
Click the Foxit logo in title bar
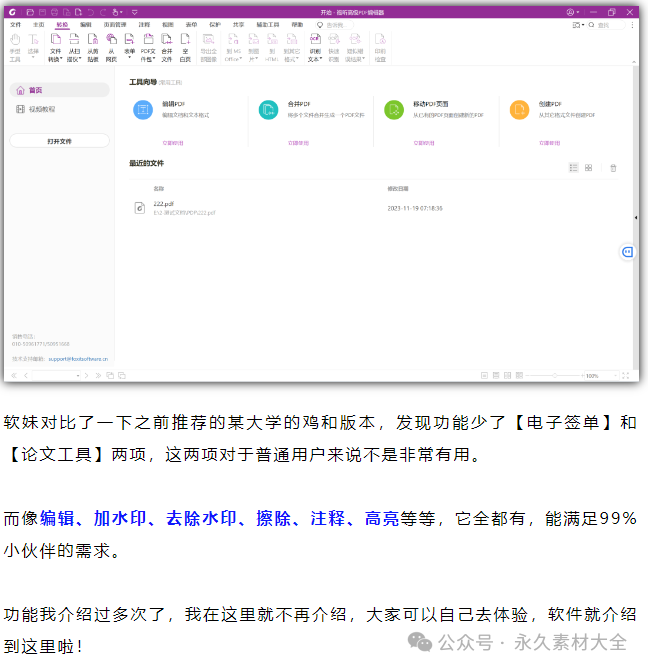tap(13, 12)
